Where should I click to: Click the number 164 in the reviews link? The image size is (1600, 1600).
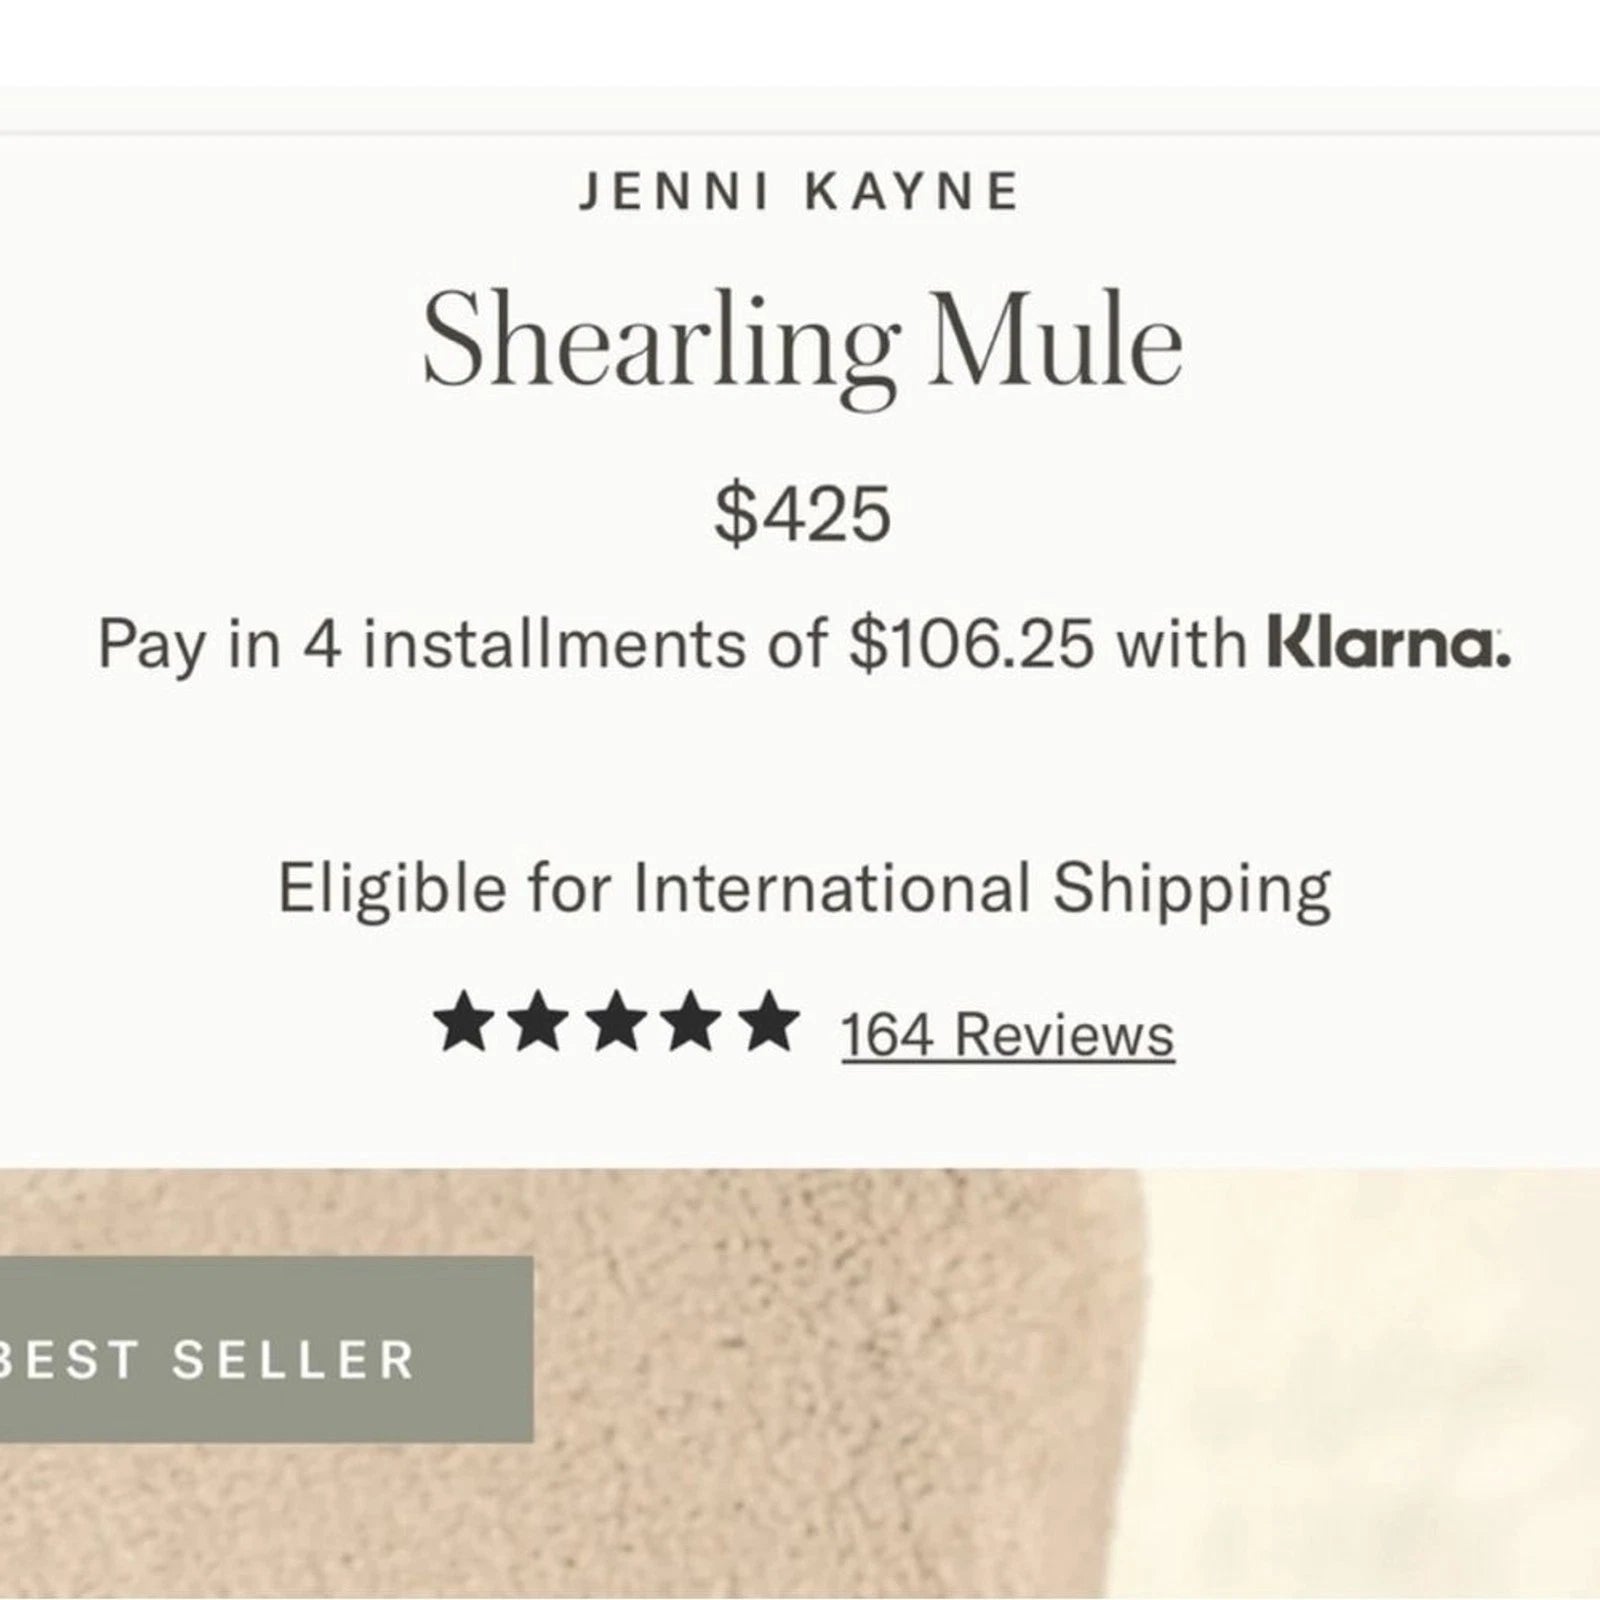click(x=887, y=1034)
